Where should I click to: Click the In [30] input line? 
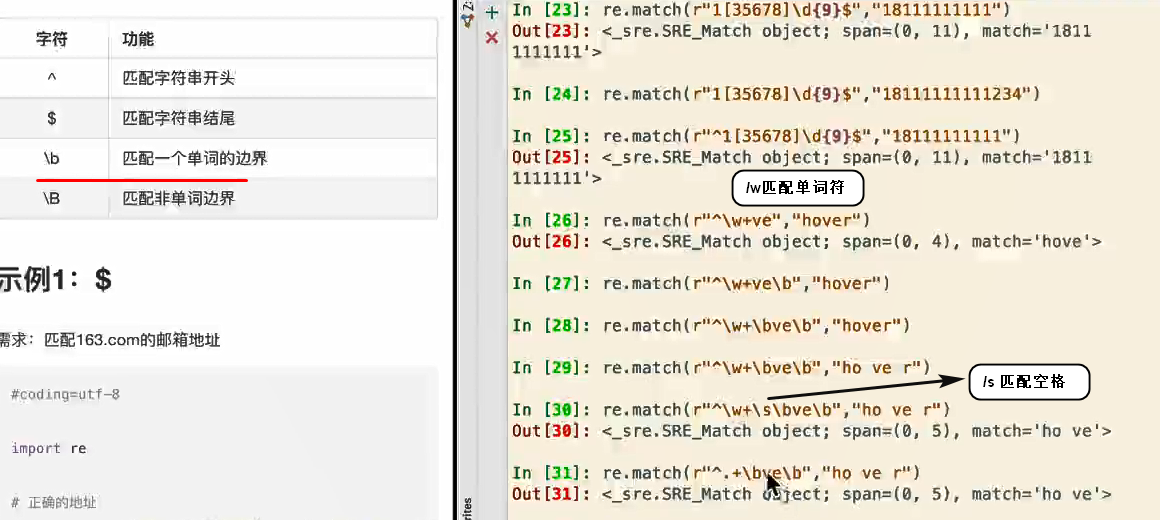(x=731, y=410)
